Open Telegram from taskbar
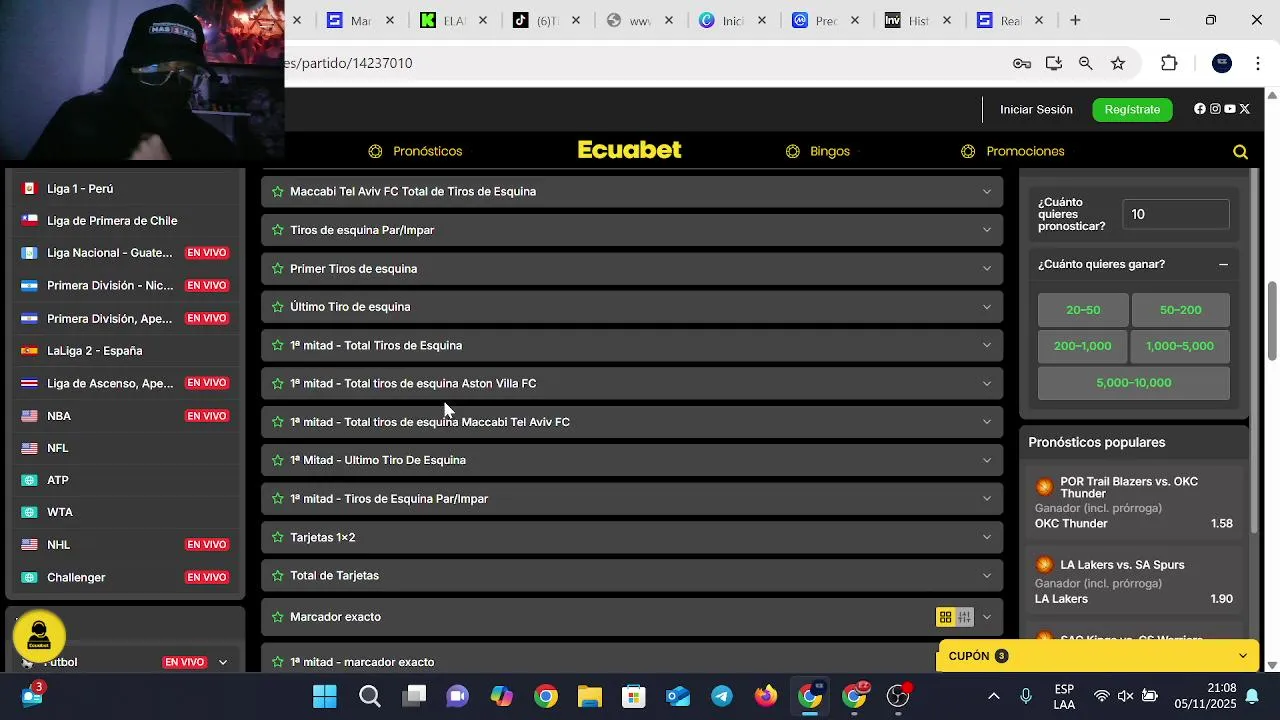Viewport: 1280px width, 720px height. [x=722, y=696]
